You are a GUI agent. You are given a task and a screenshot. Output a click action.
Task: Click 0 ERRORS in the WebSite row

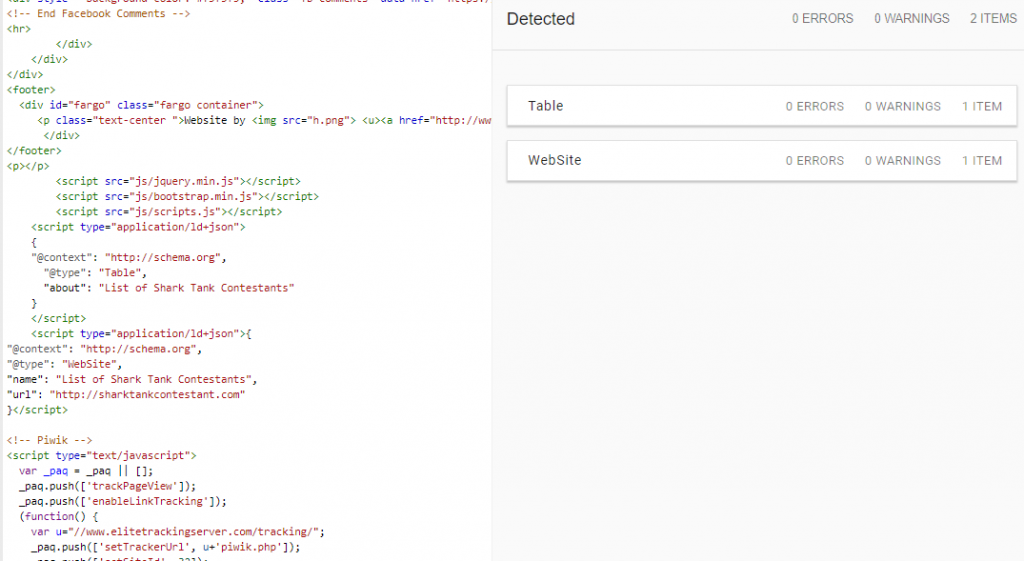tap(814, 161)
